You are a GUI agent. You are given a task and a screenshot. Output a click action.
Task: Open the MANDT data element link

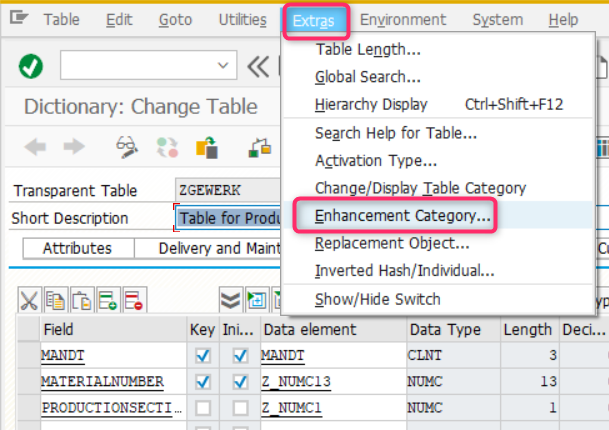coord(281,355)
